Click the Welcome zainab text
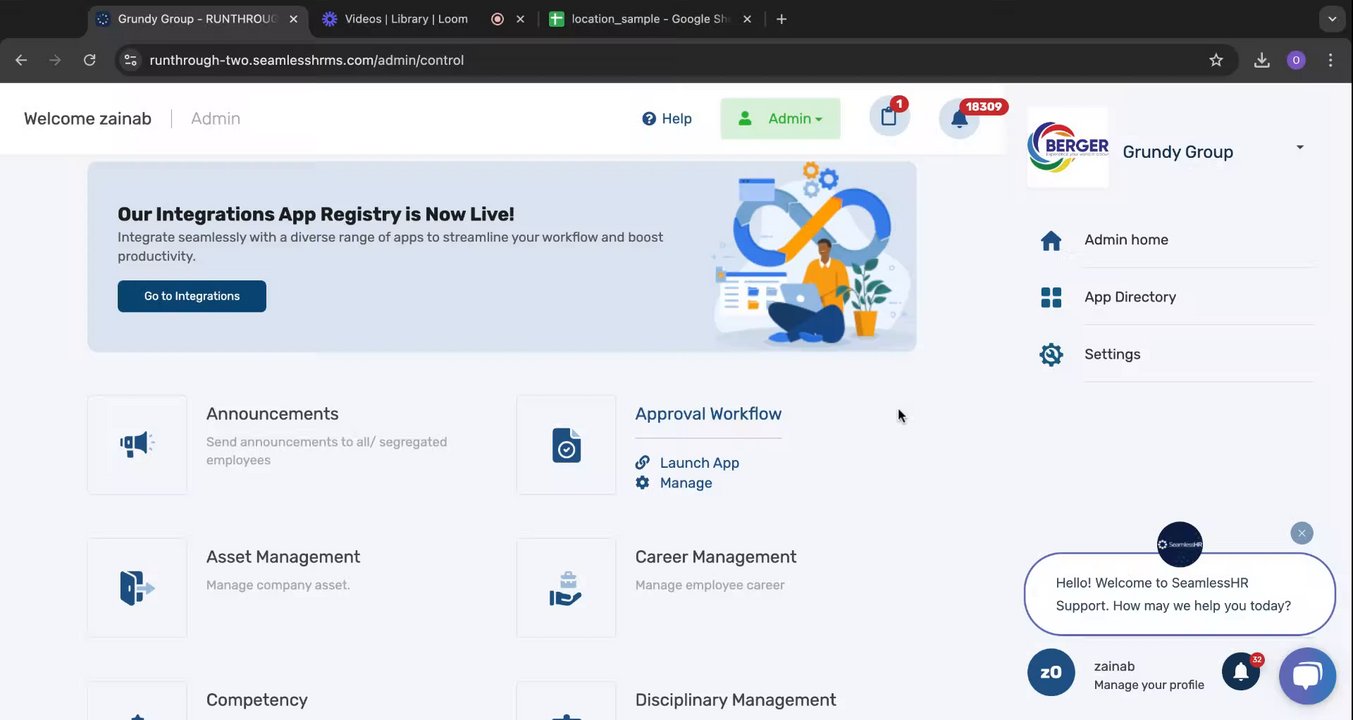 pos(88,118)
